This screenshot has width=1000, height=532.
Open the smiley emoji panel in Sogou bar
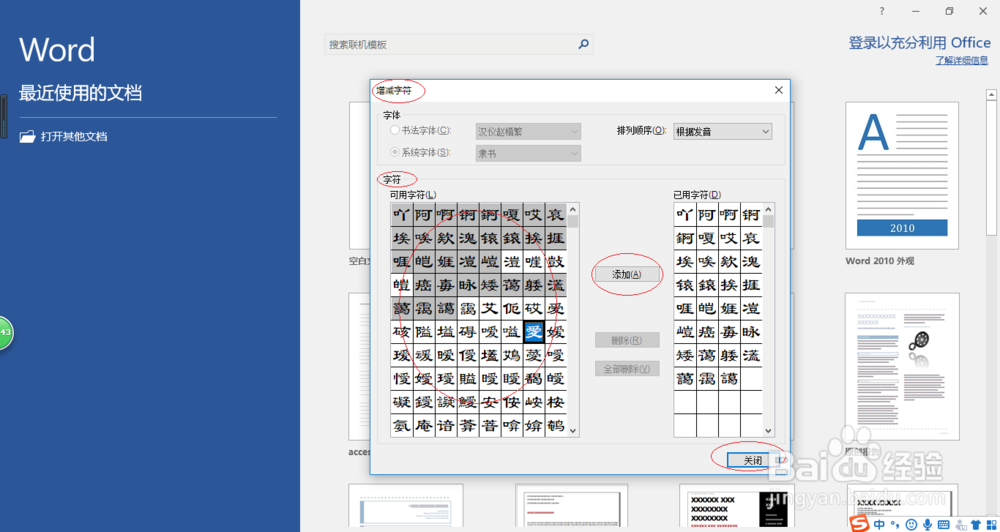(x=912, y=524)
